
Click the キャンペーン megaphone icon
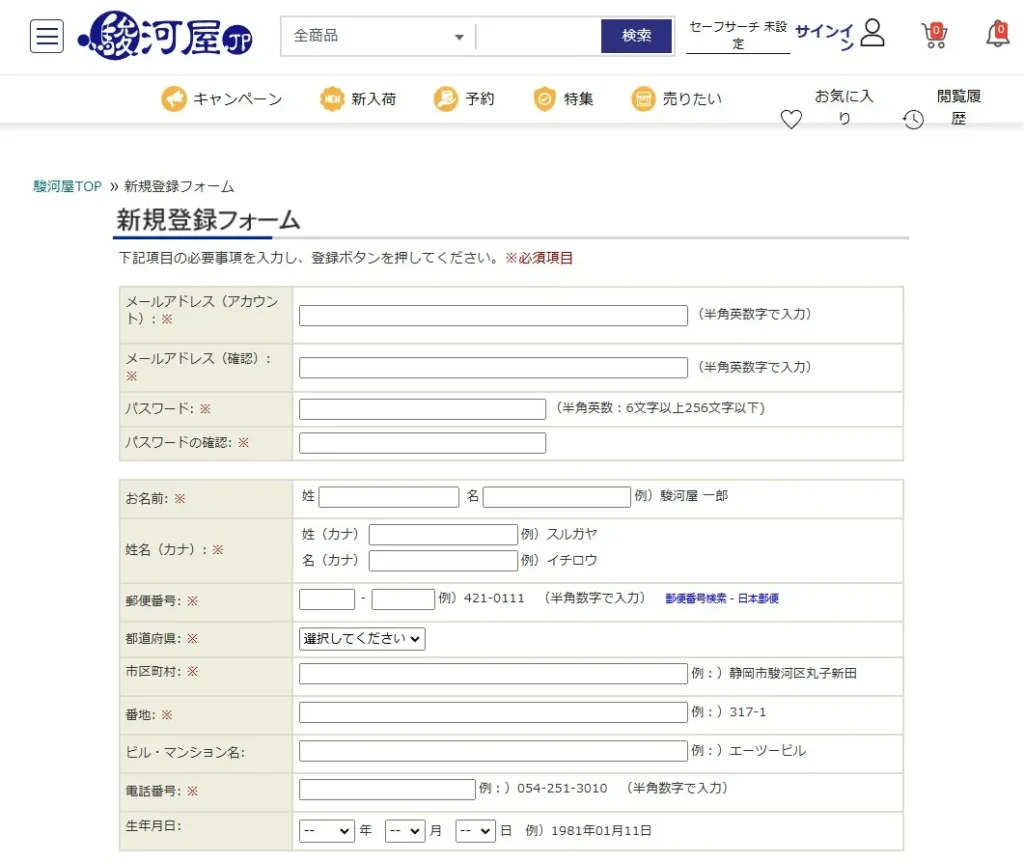click(x=173, y=99)
